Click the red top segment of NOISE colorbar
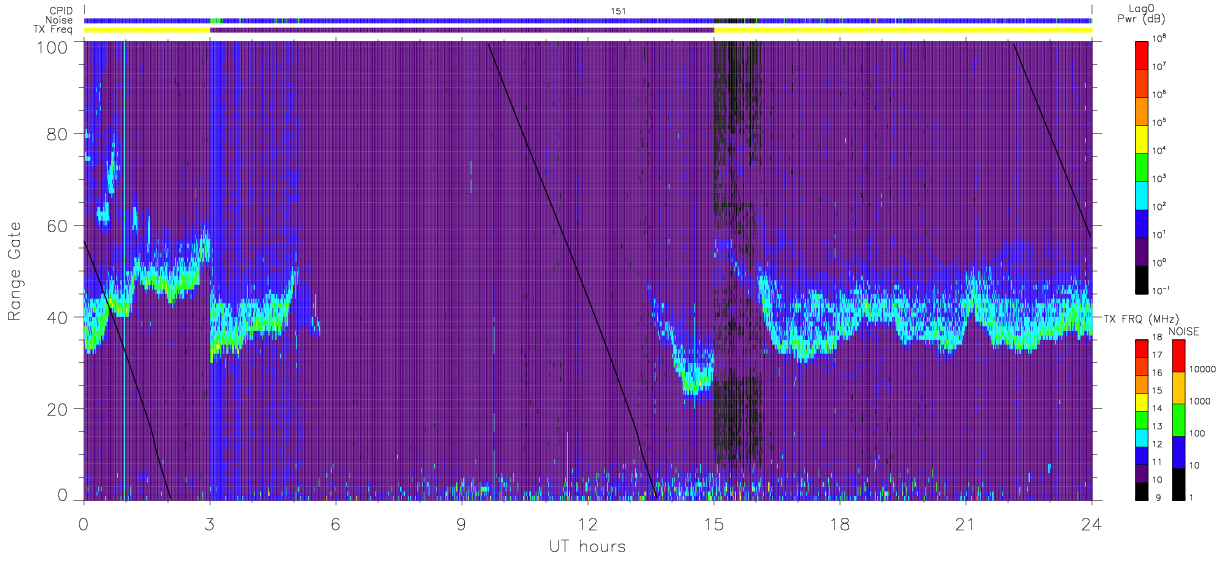The image size is (1228, 567). [x=1179, y=356]
